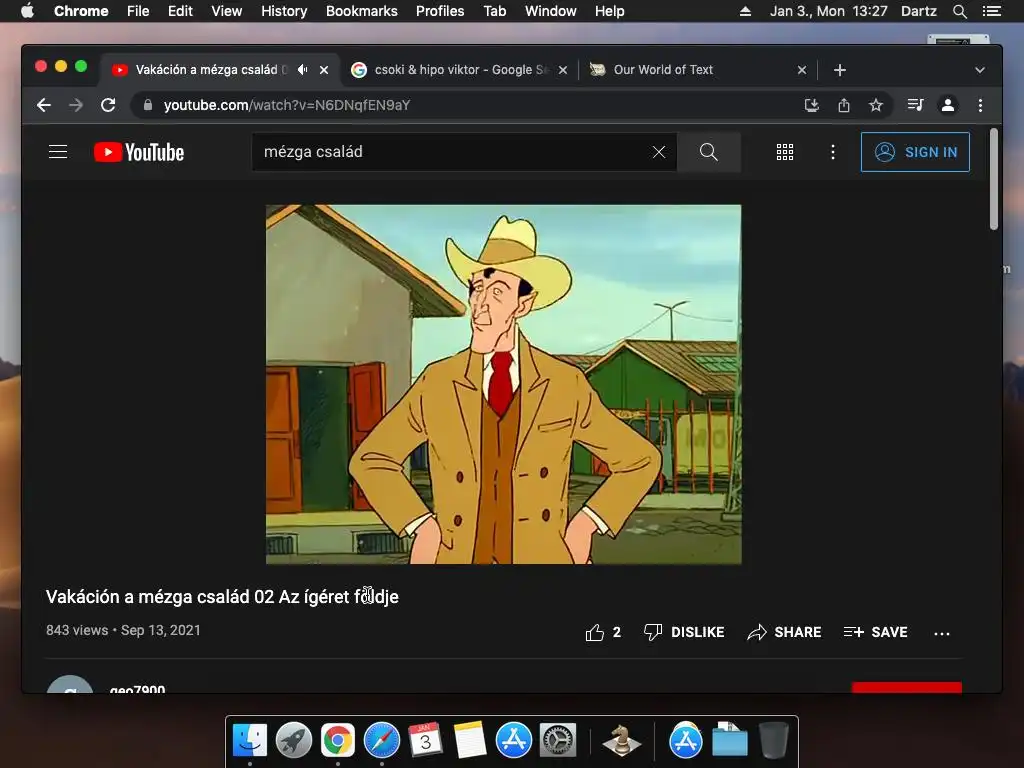
Task: Expand the tab search chevron
Action: [980, 70]
